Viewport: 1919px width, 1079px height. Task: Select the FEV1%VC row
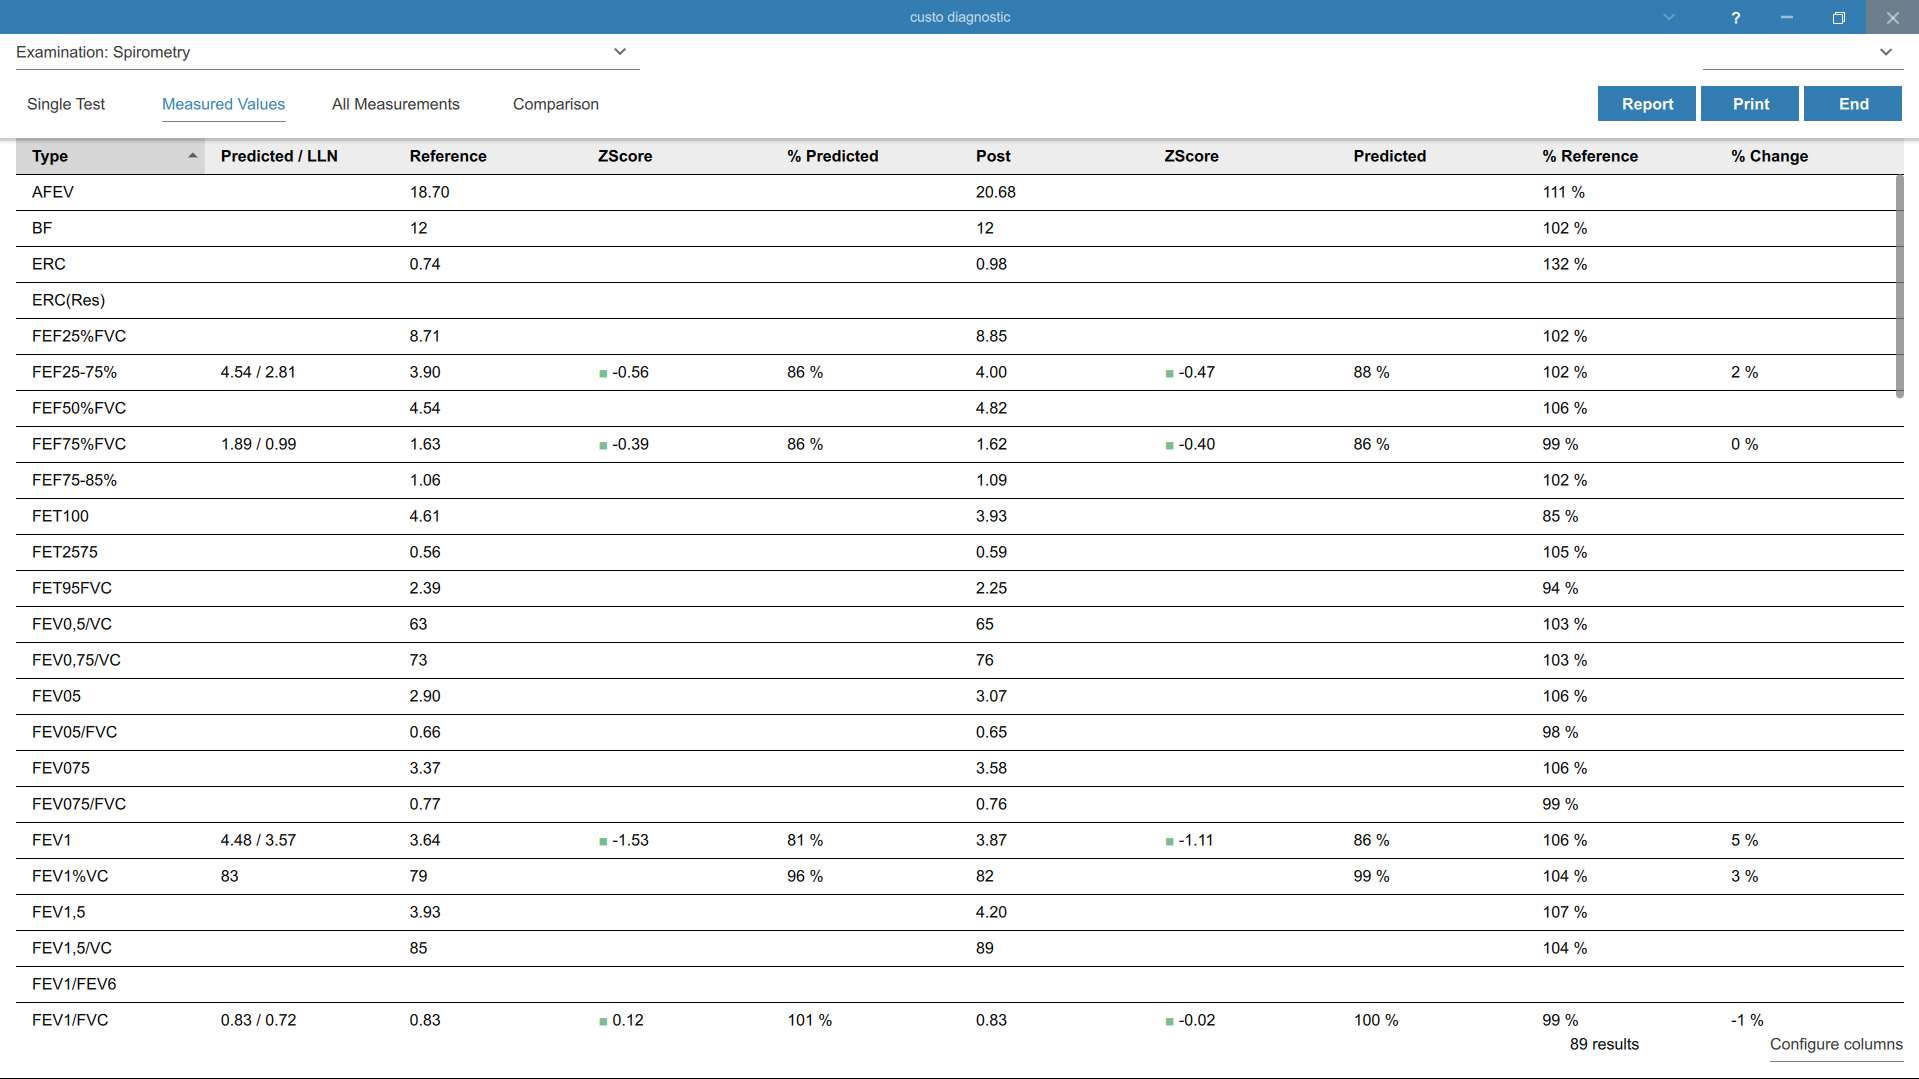959,876
